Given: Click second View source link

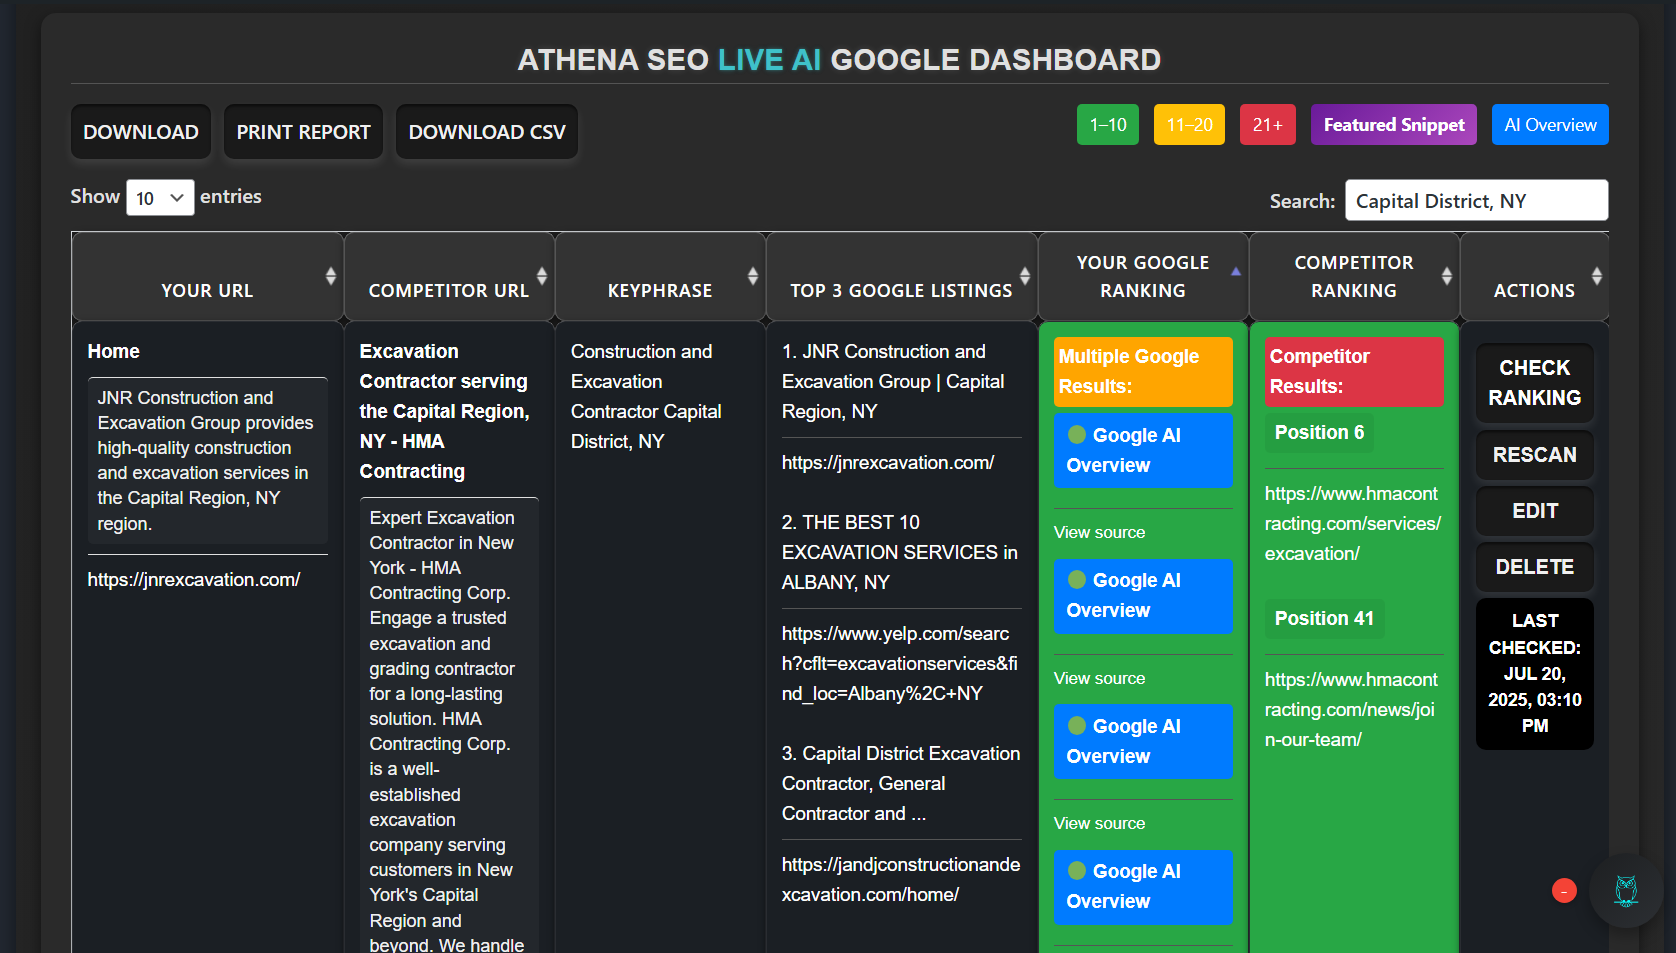Looking at the screenshot, I should pyautogui.click(x=1099, y=679).
